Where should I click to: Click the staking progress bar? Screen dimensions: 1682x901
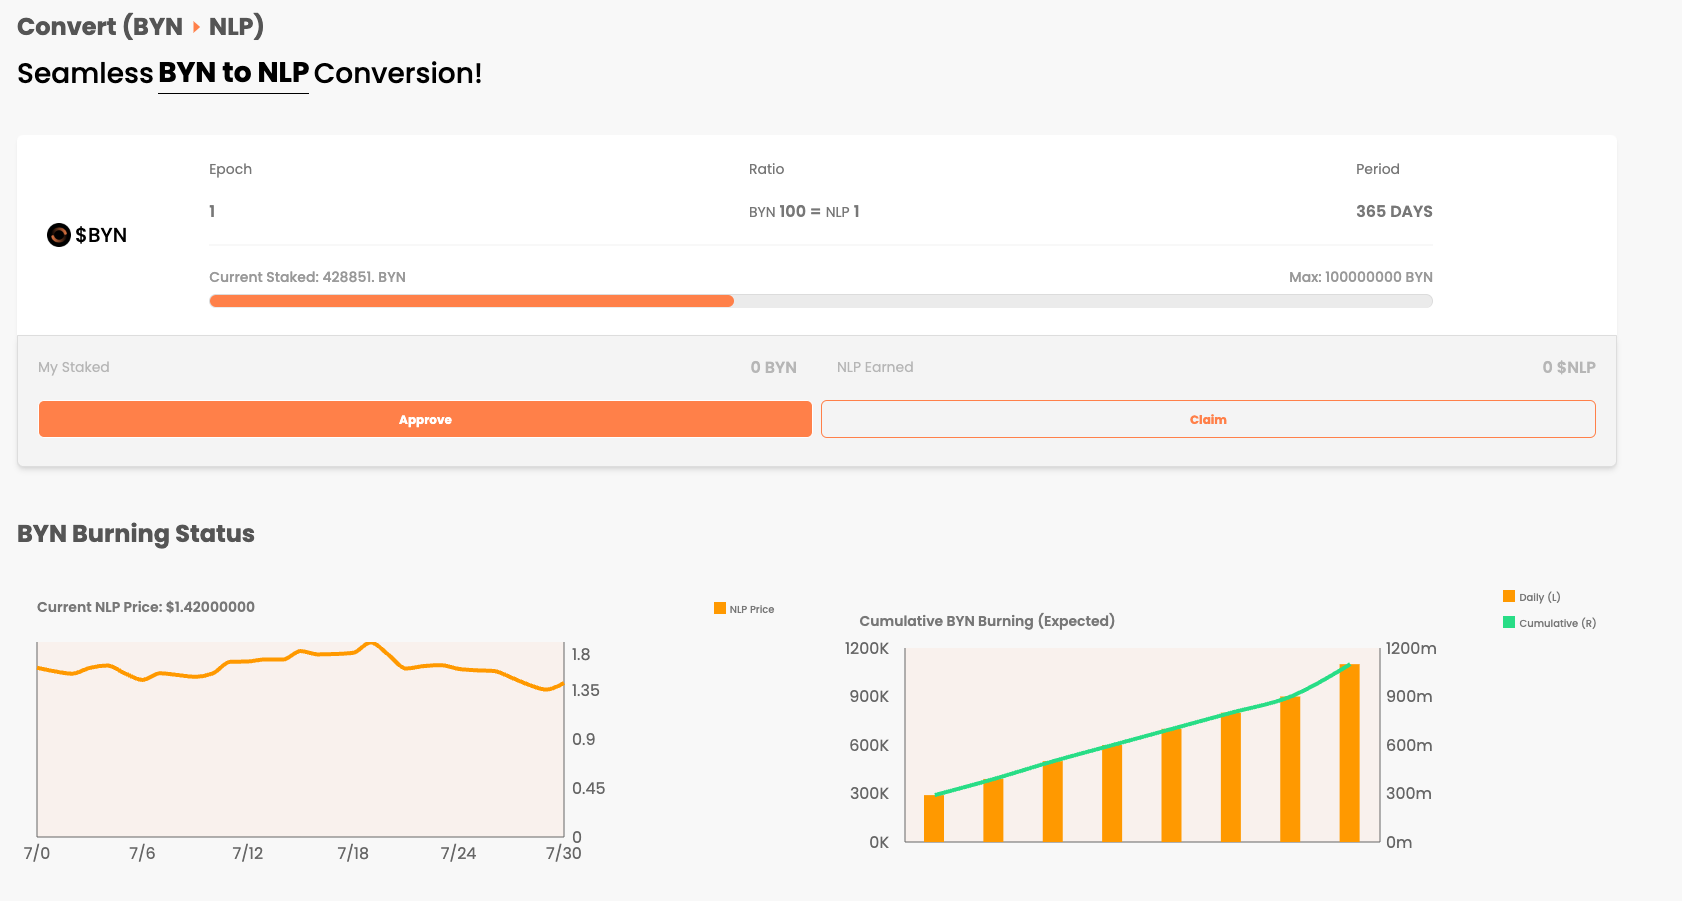point(820,301)
